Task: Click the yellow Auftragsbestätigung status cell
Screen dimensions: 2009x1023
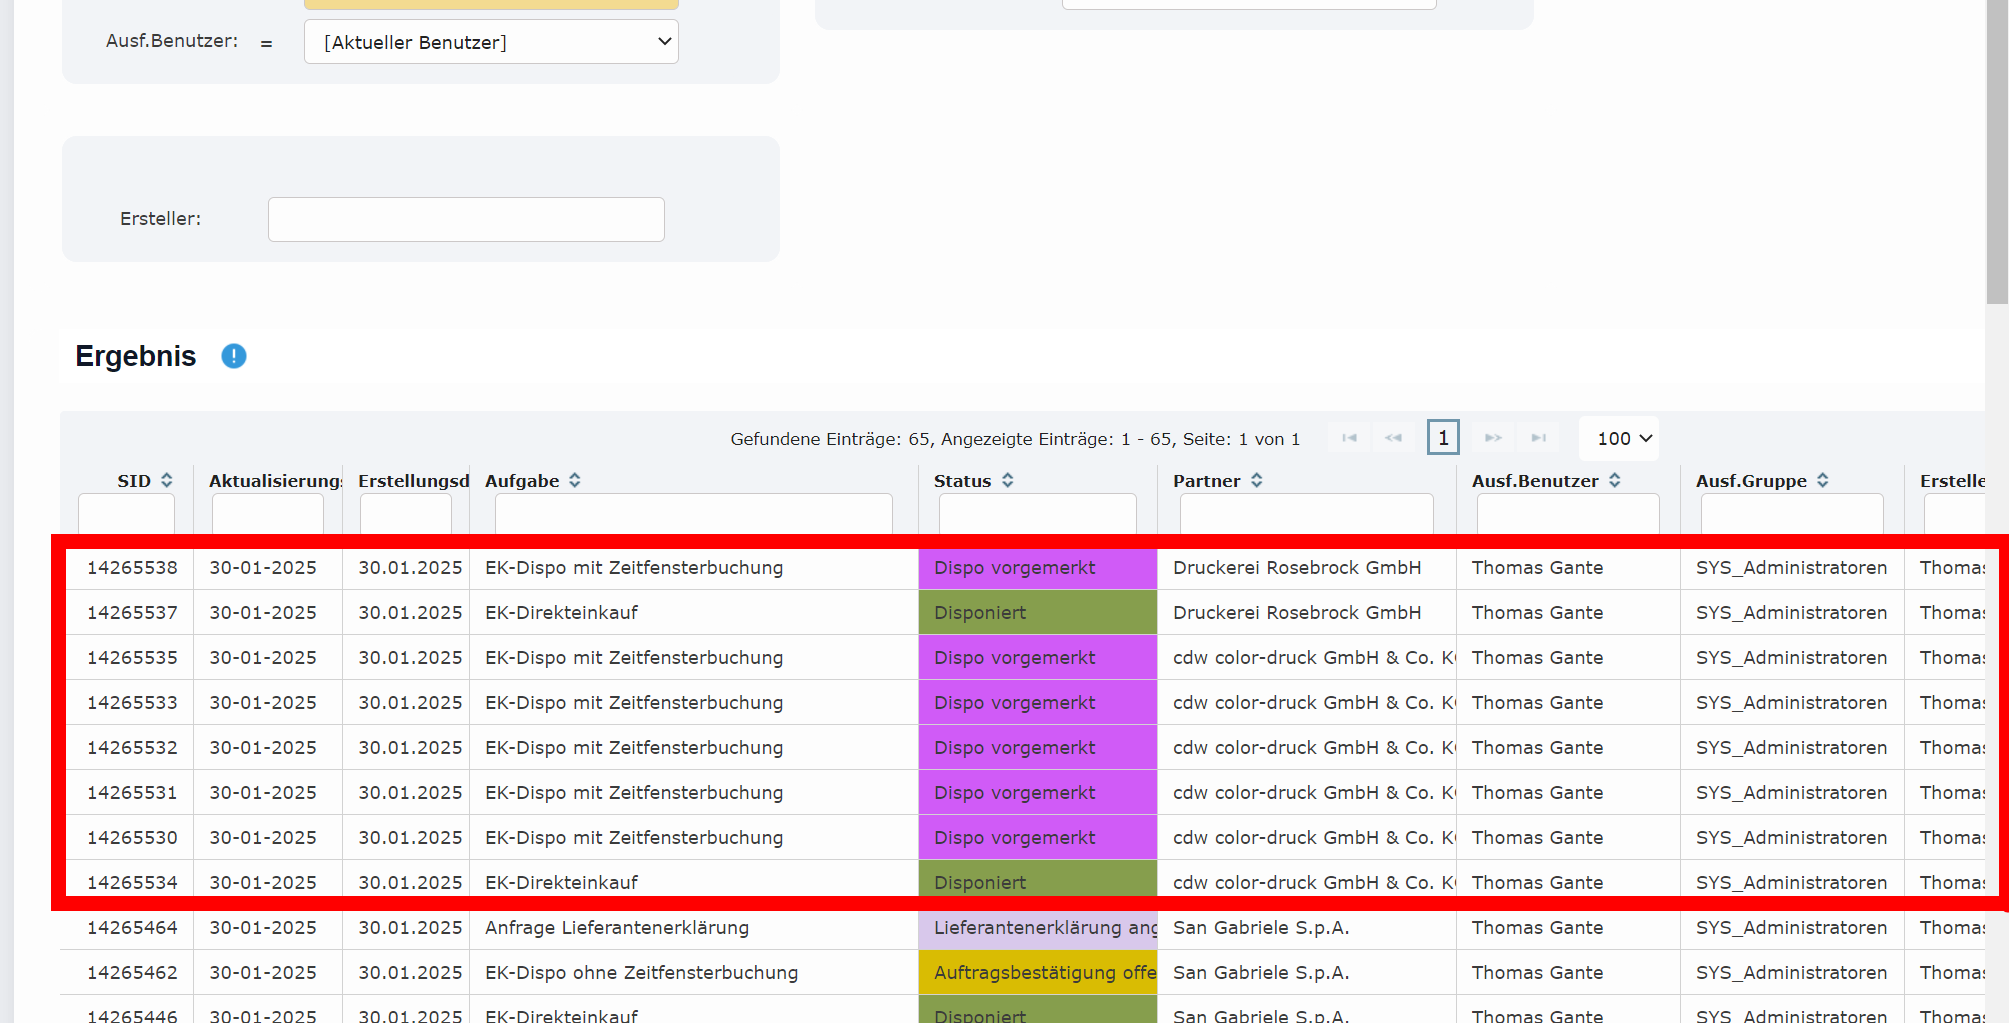Action: tap(1037, 972)
